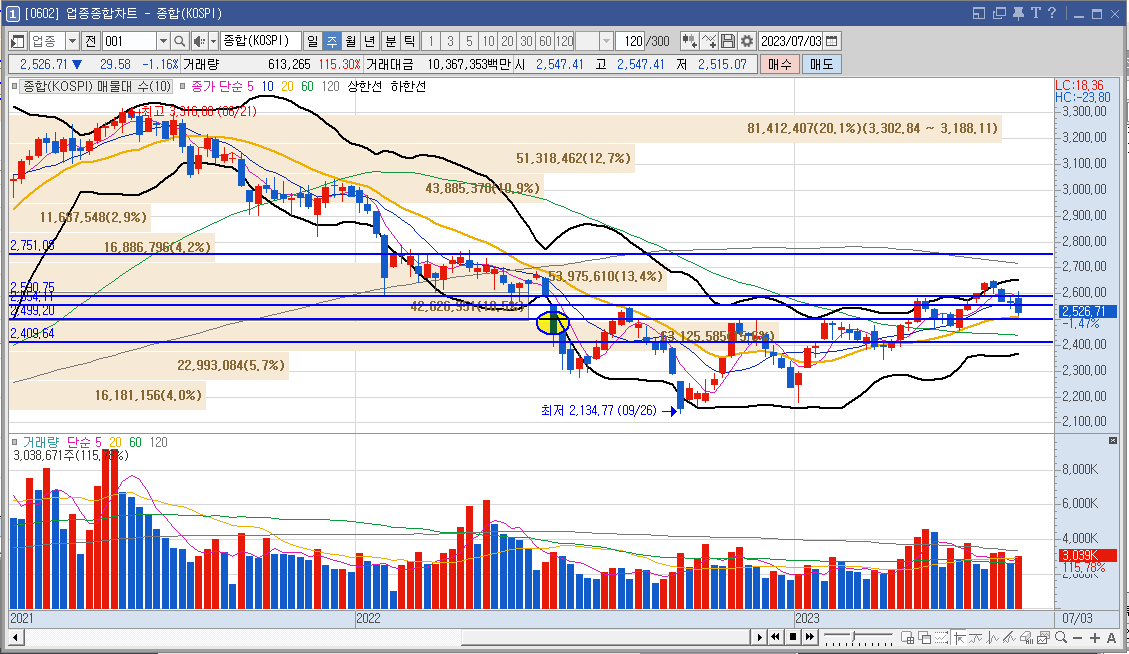Click the add indicator line icon
The image size is (1129, 654).
(x=709, y=41)
